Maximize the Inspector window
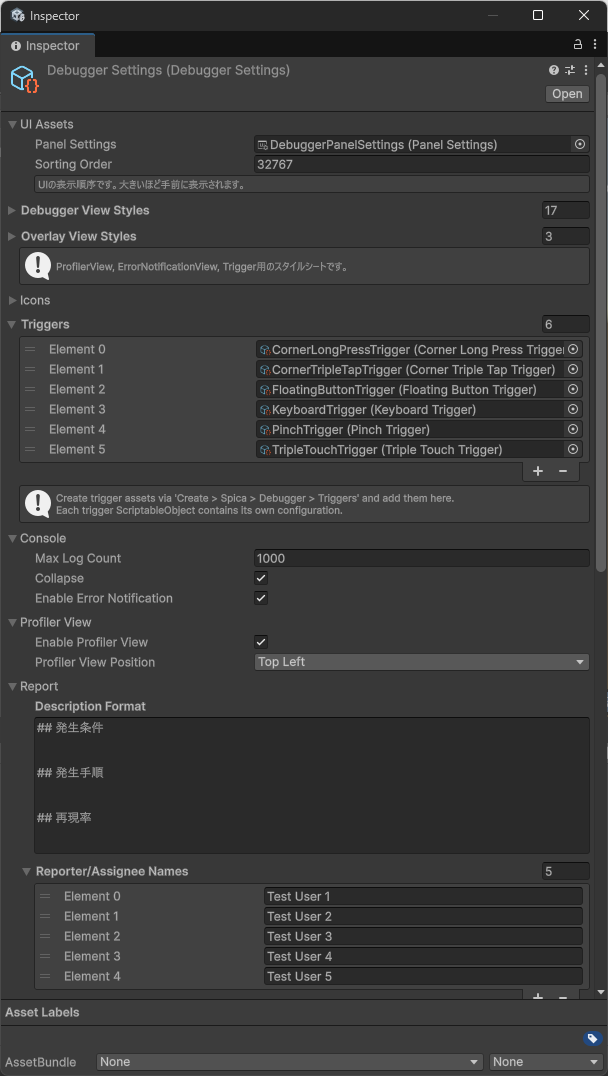Image resolution: width=608 pixels, height=1076 pixels. click(538, 15)
